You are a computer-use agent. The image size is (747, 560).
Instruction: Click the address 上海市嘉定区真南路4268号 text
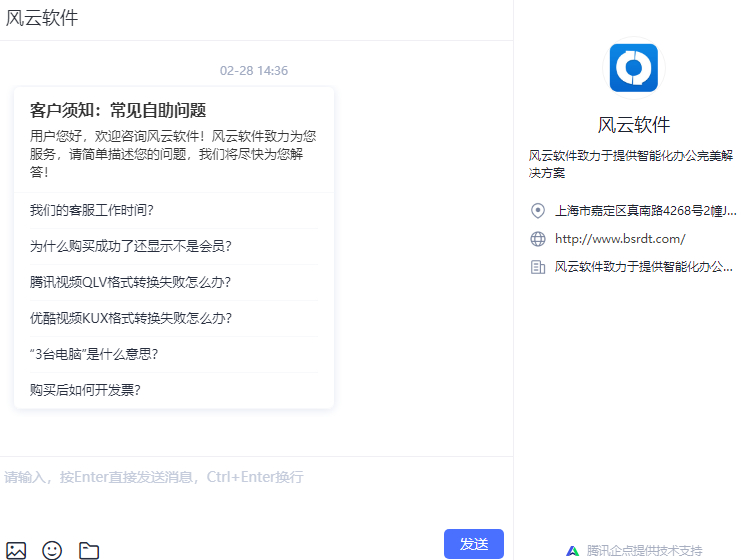(645, 211)
